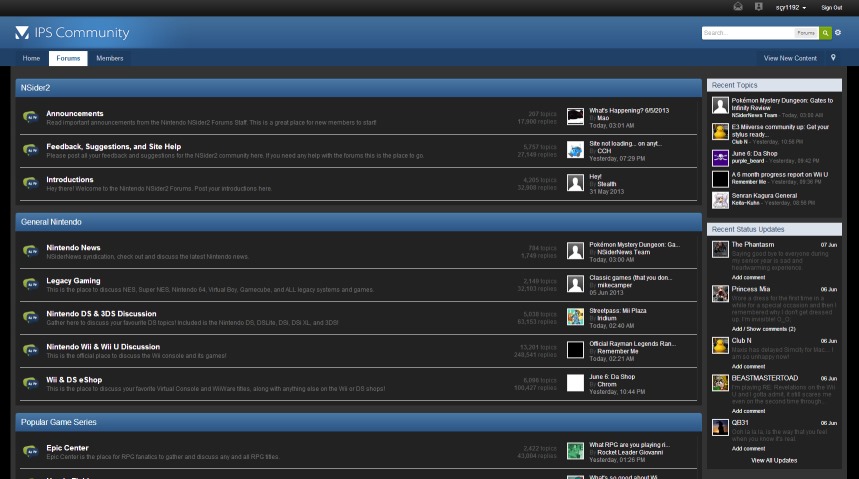859x479 pixels.
Task: Open the inbox icon in top bar
Action: pyautogui.click(x=738, y=7)
